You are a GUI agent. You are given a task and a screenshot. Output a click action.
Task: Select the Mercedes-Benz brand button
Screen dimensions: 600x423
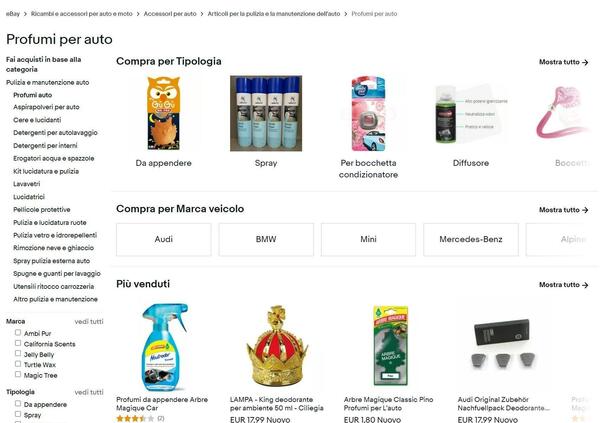click(x=471, y=239)
